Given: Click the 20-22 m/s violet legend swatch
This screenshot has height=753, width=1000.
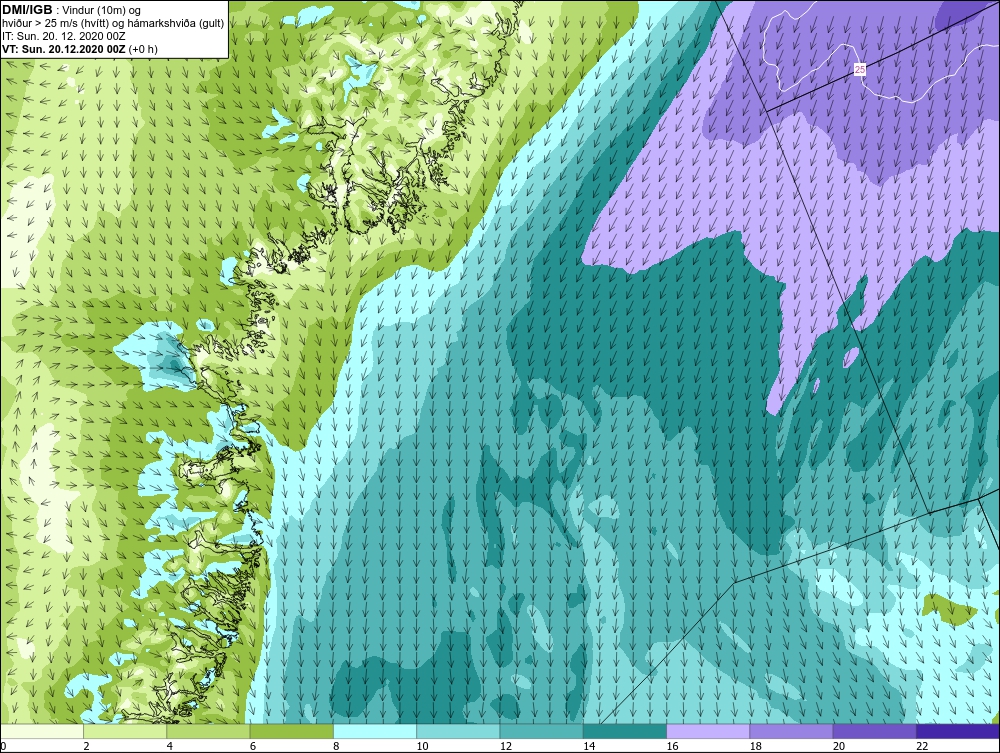Looking at the screenshot, I should [x=875, y=731].
